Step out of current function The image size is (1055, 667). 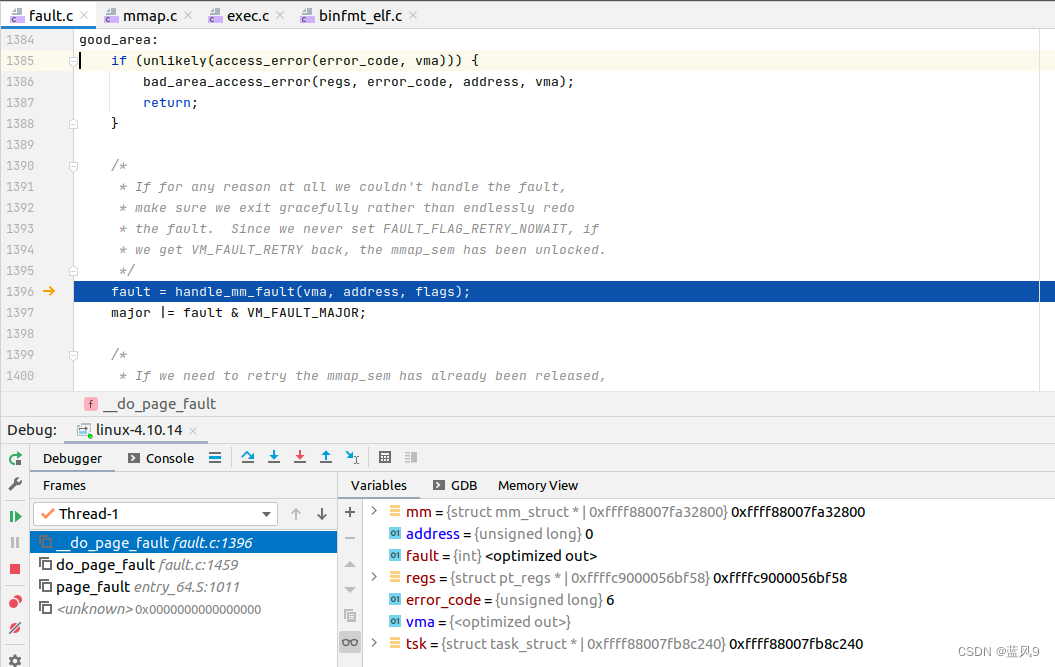click(326, 458)
